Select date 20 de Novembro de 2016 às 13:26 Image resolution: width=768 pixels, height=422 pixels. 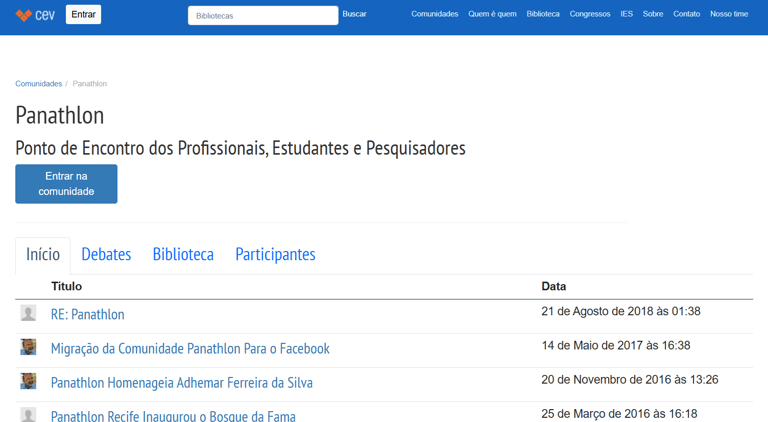tap(629, 380)
